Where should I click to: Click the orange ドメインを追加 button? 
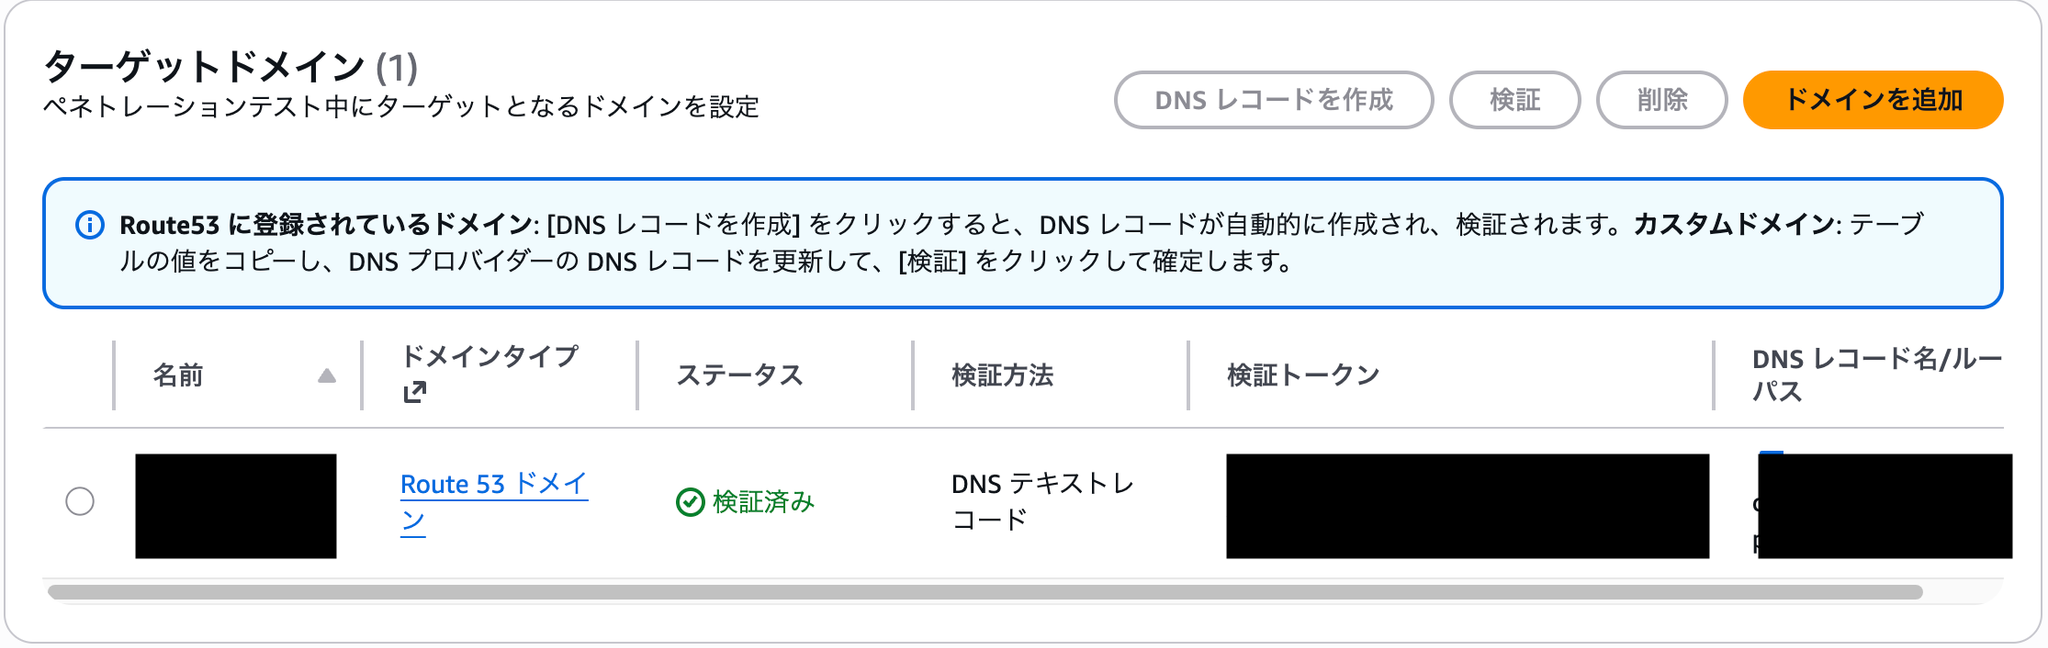pos(1872,100)
